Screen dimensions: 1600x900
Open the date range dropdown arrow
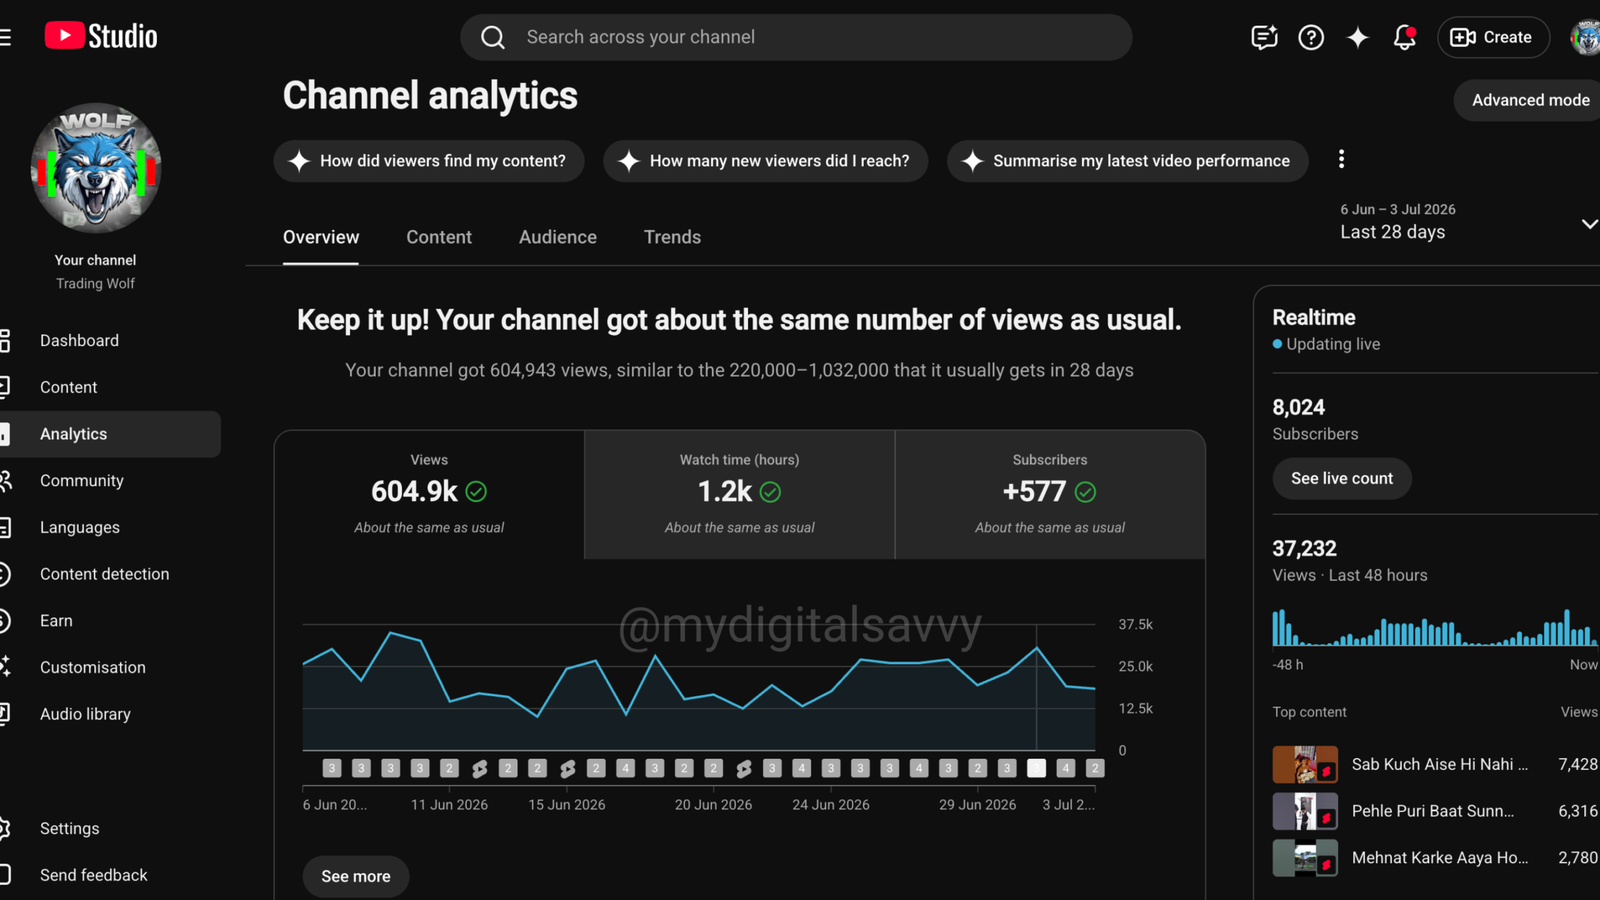click(x=1588, y=224)
